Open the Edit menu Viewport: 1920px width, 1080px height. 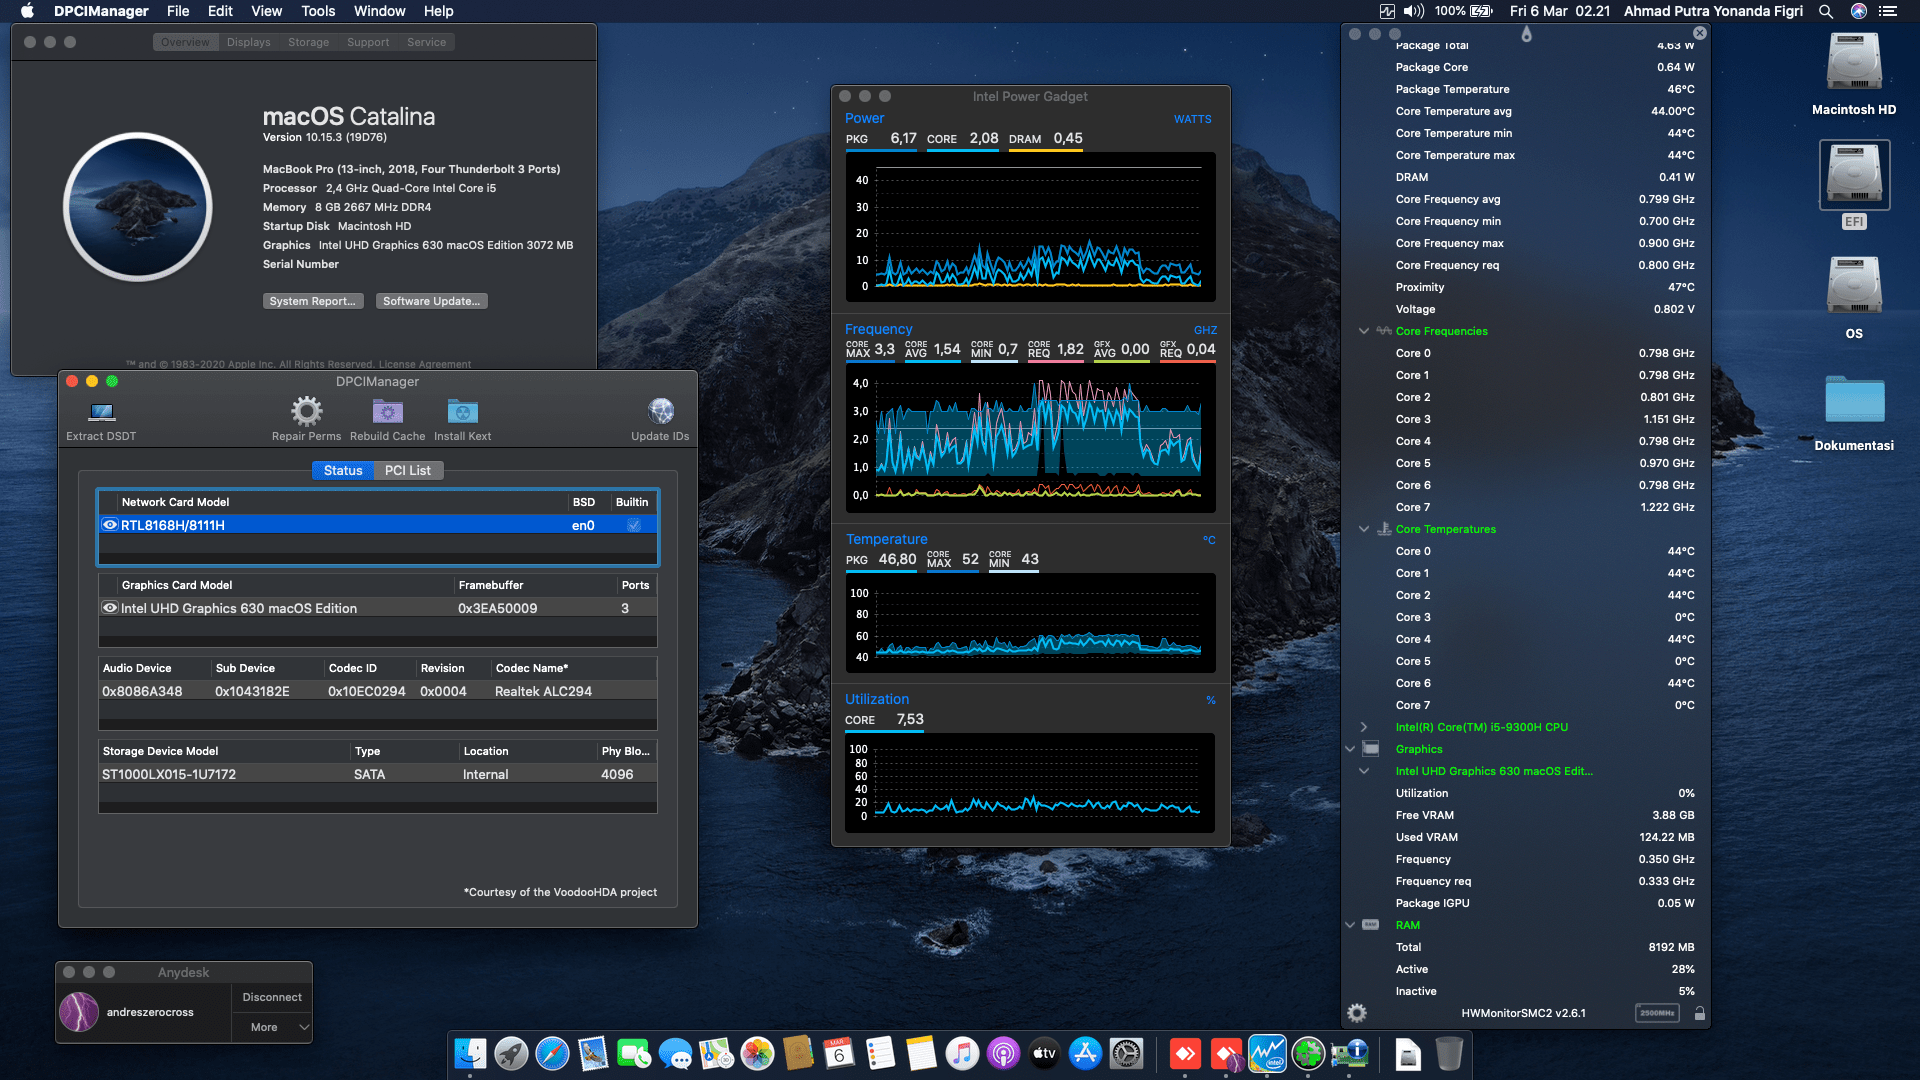click(220, 11)
